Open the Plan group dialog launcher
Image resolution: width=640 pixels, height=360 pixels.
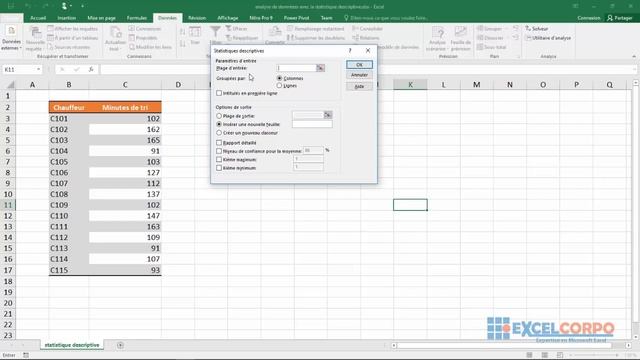pyautogui.click(x=519, y=56)
